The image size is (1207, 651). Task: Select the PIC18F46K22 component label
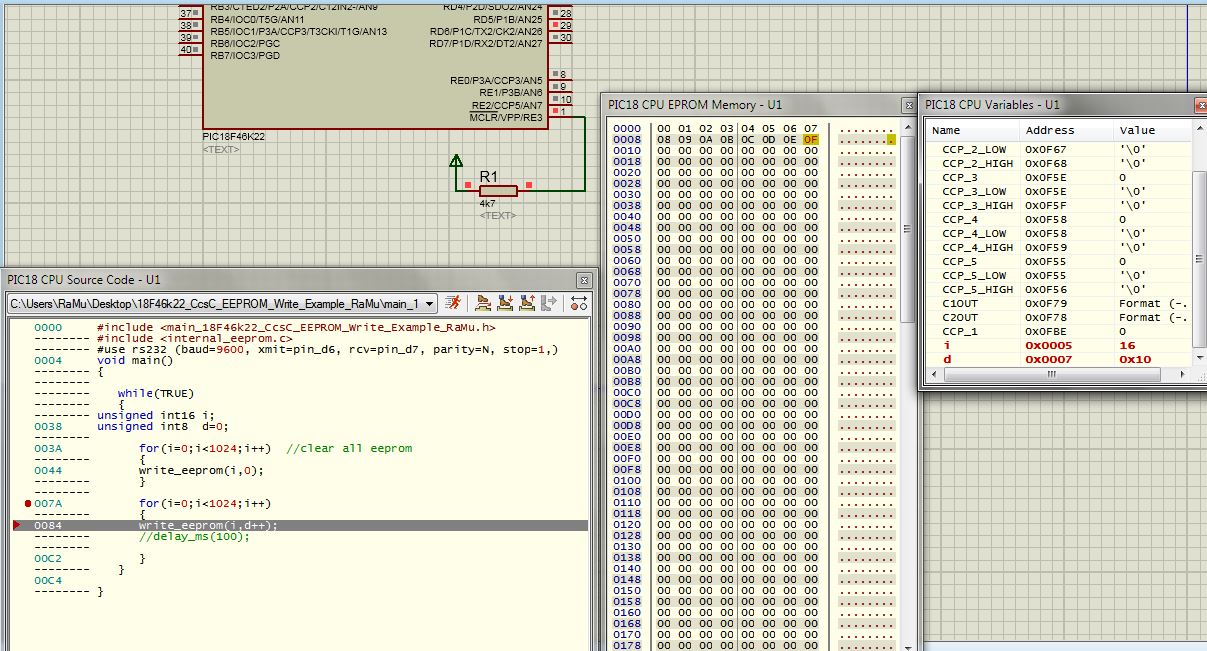click(233, 137)
